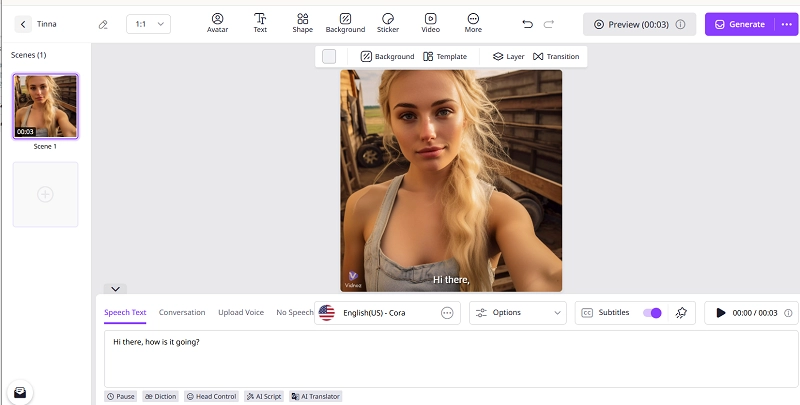Open the Transition option
Screen dimensions: 800x405
(x=556, y=57)
